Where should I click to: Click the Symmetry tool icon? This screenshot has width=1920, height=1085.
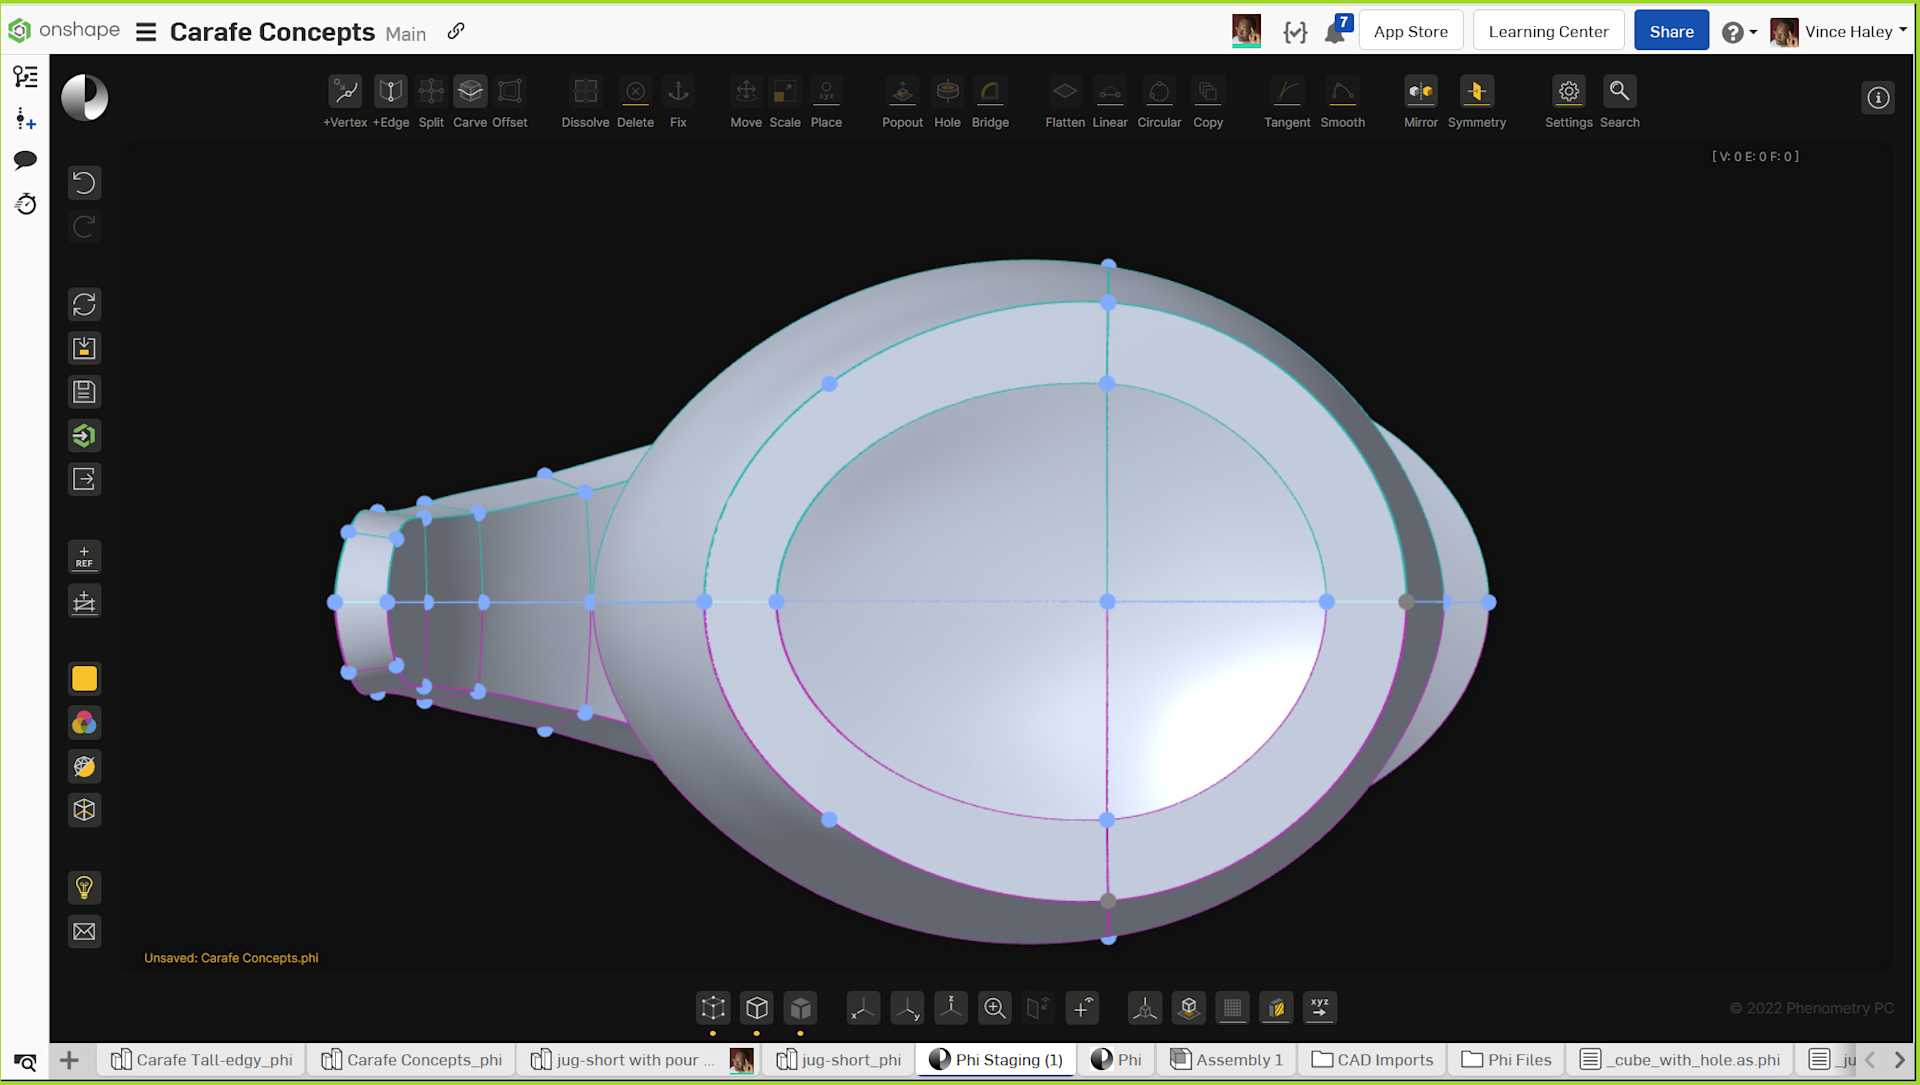[x=1476, y=92]
